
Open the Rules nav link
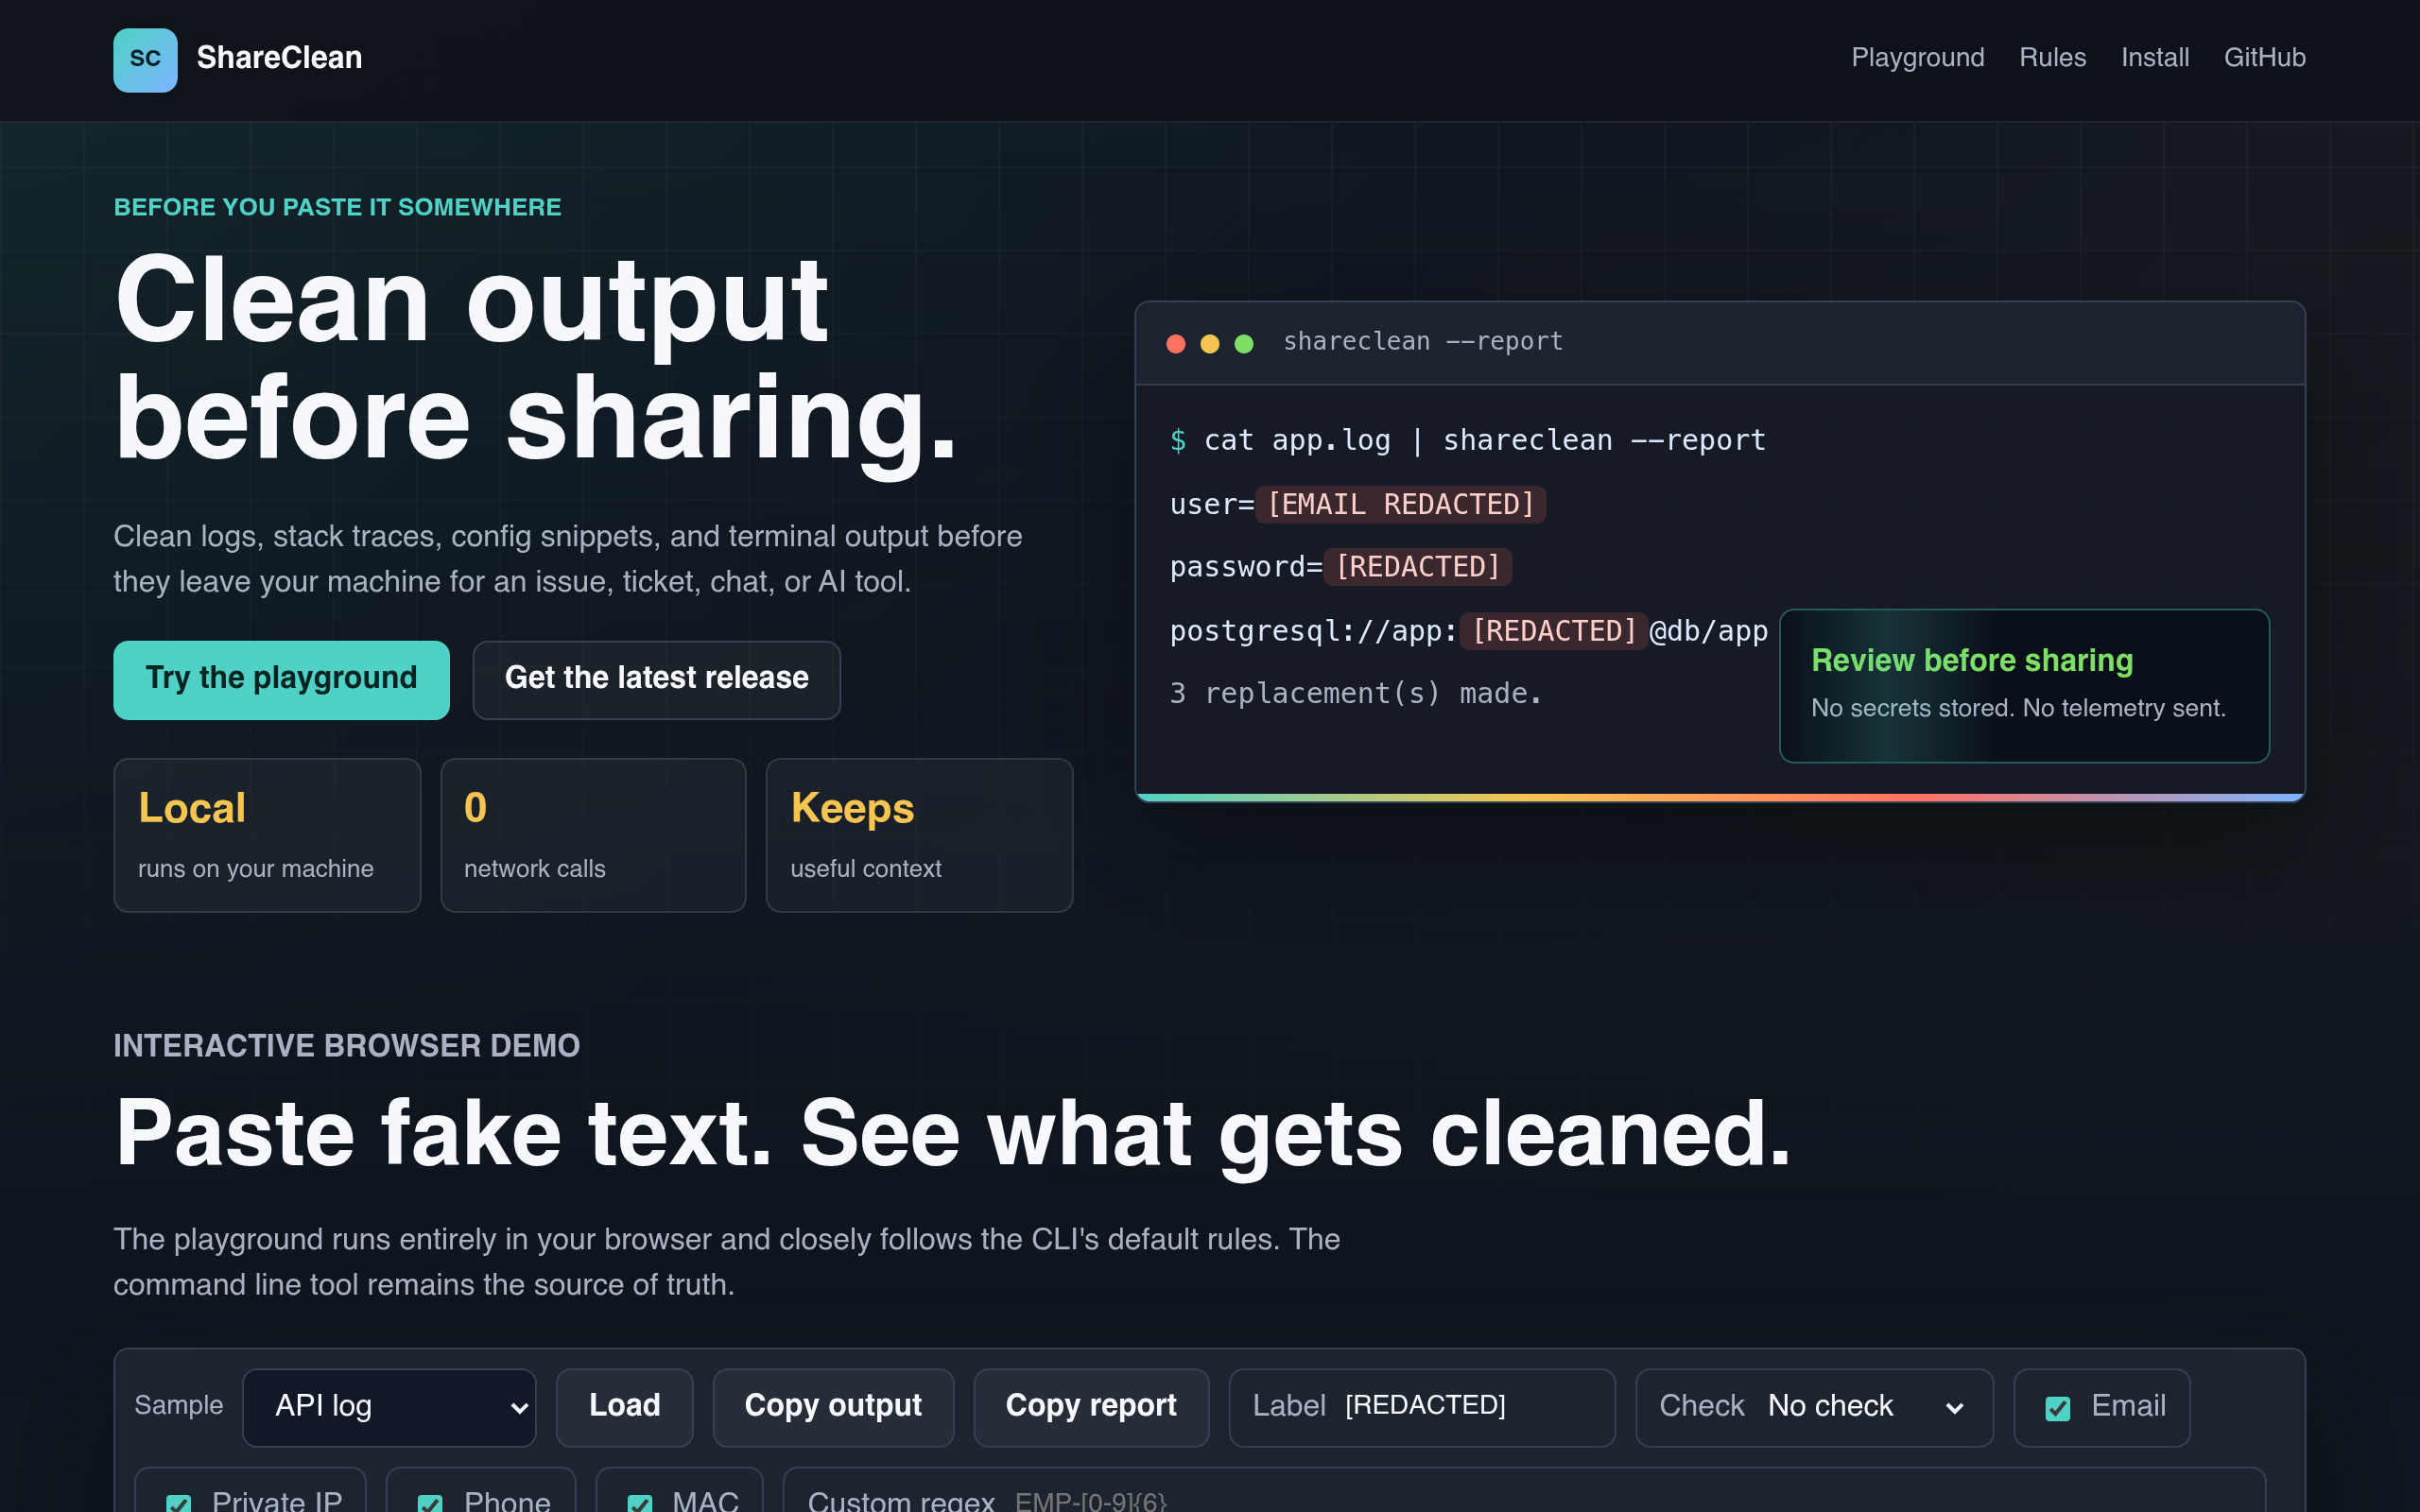coord(2052,58)
